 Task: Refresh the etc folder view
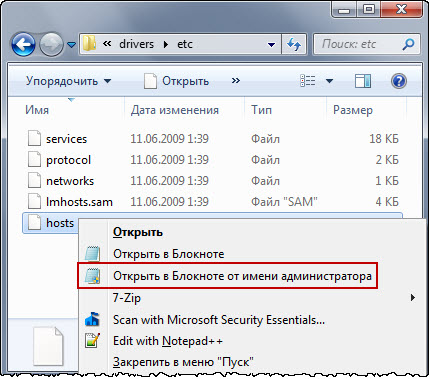[294, 44]
